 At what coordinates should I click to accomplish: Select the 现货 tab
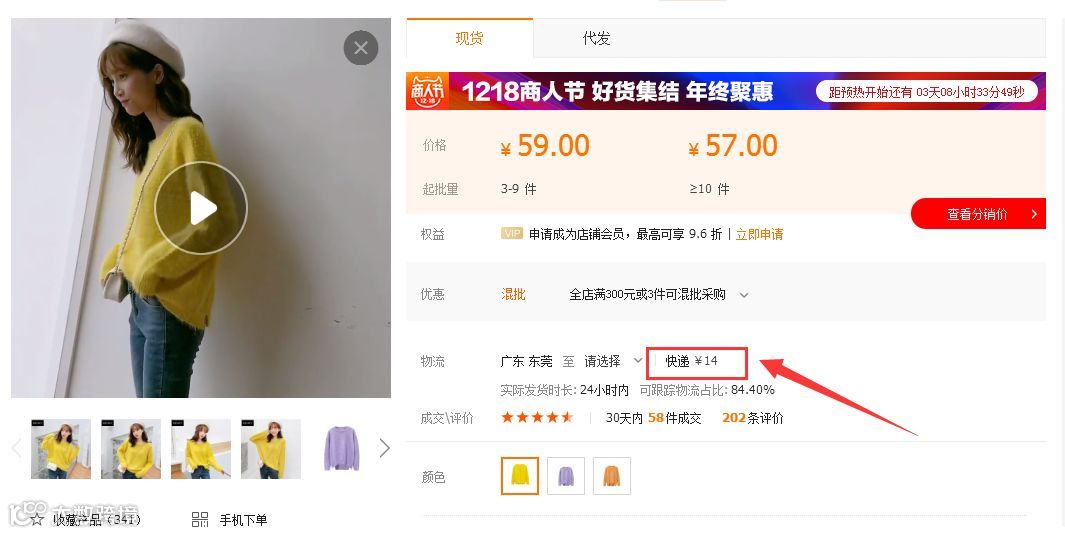[469, 38]
